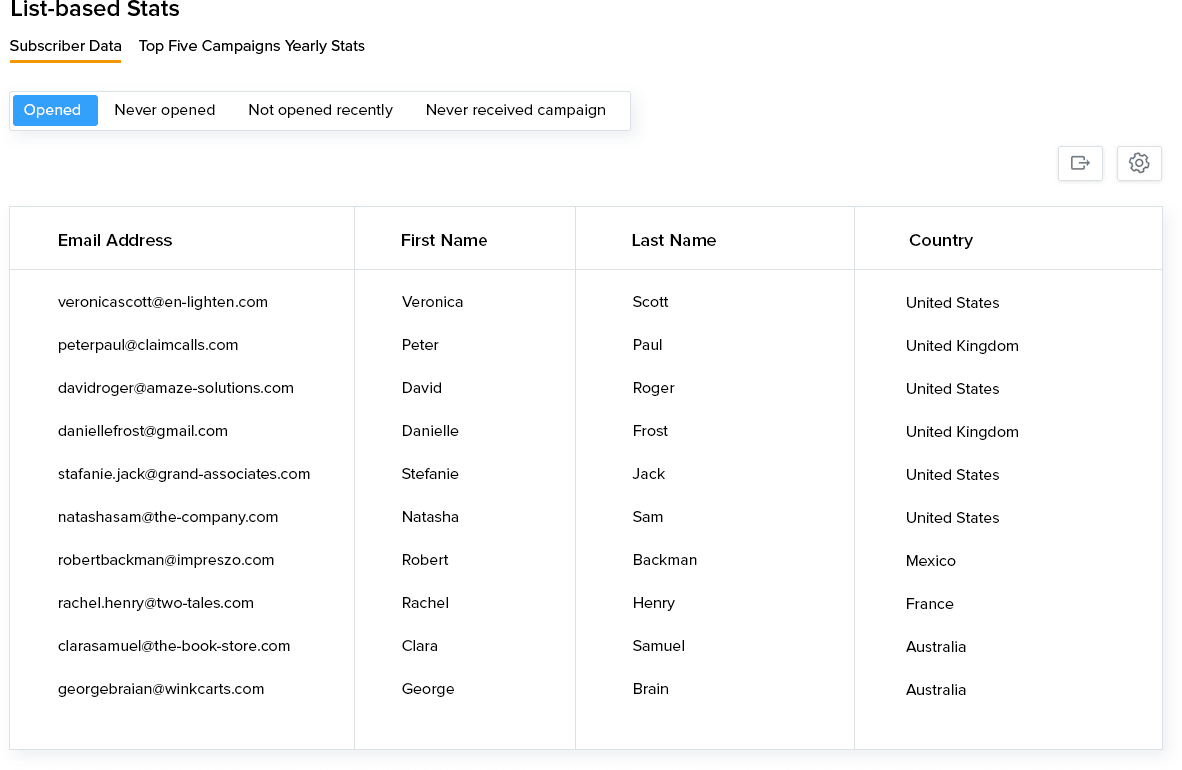Click first name Stefanie
The height and width of the screenshot is (770, 1182).
pyautogui.click(x=430, y=474)
